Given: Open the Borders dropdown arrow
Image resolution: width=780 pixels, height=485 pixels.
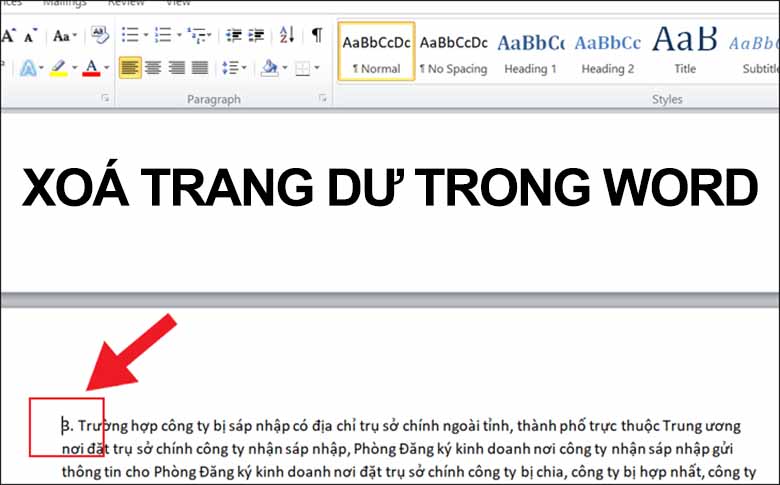Looking at the screenshot, I should pyautogui.click(x=317, y=68).
